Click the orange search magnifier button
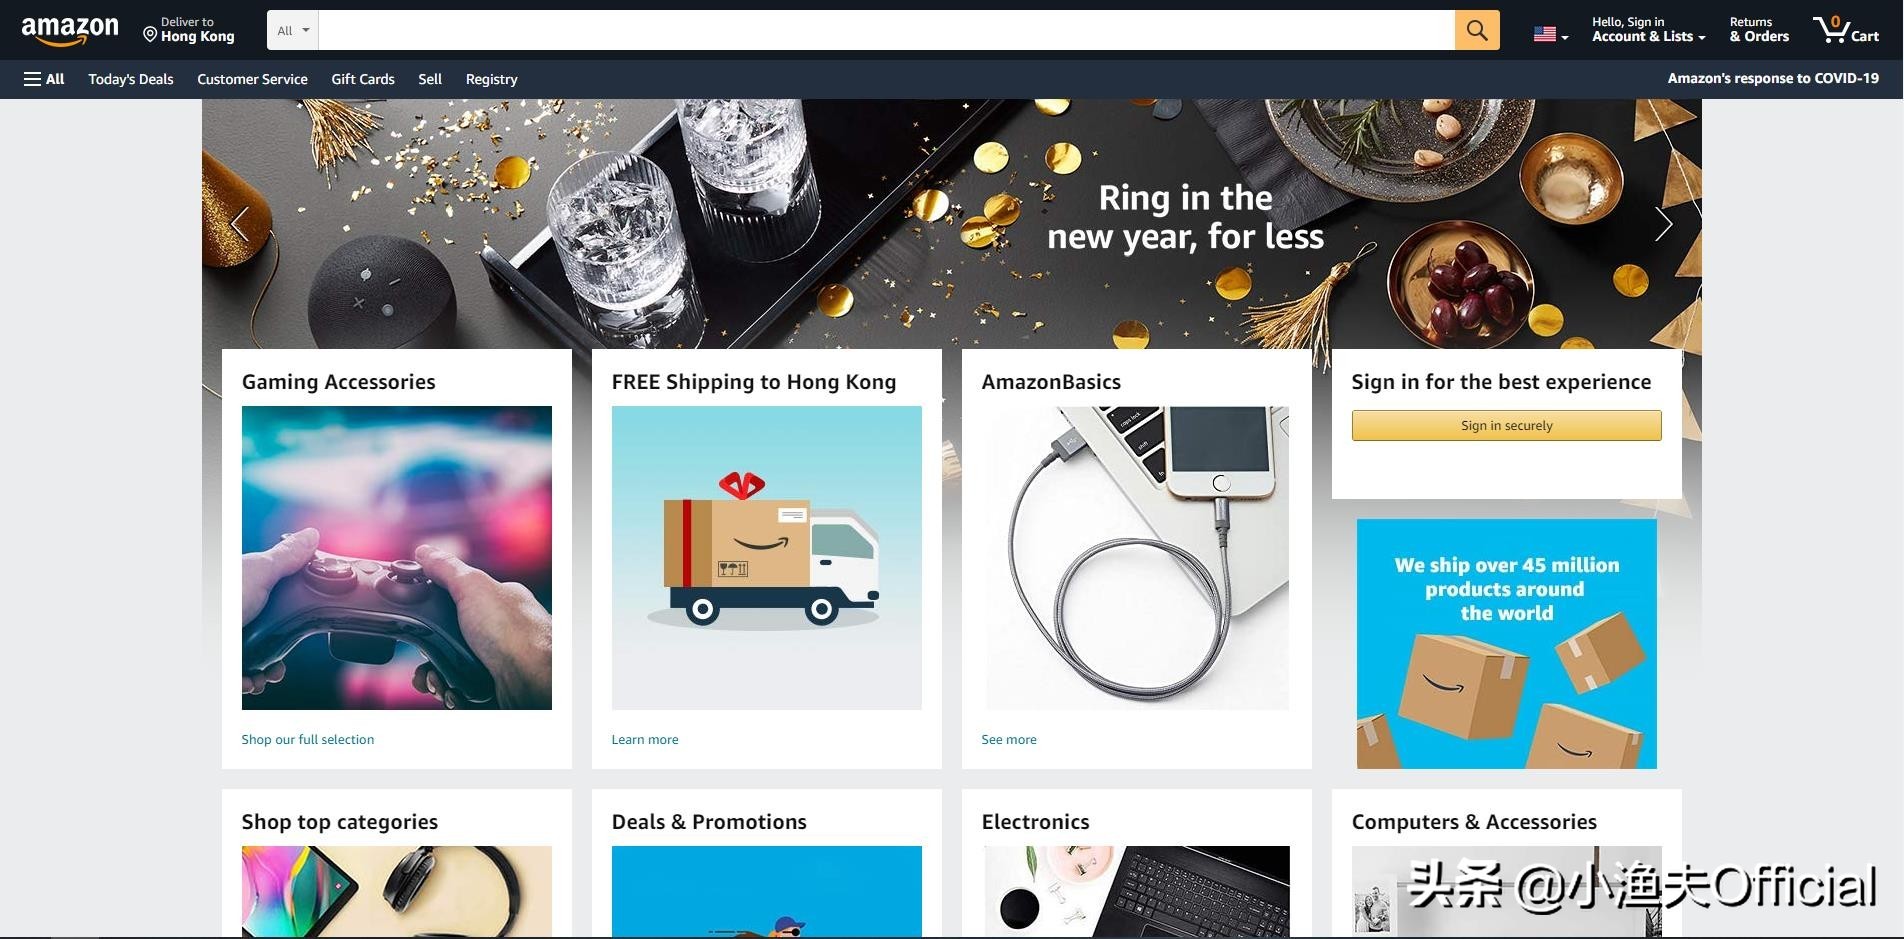The image size is (1904, 939). pos(1477,30)
